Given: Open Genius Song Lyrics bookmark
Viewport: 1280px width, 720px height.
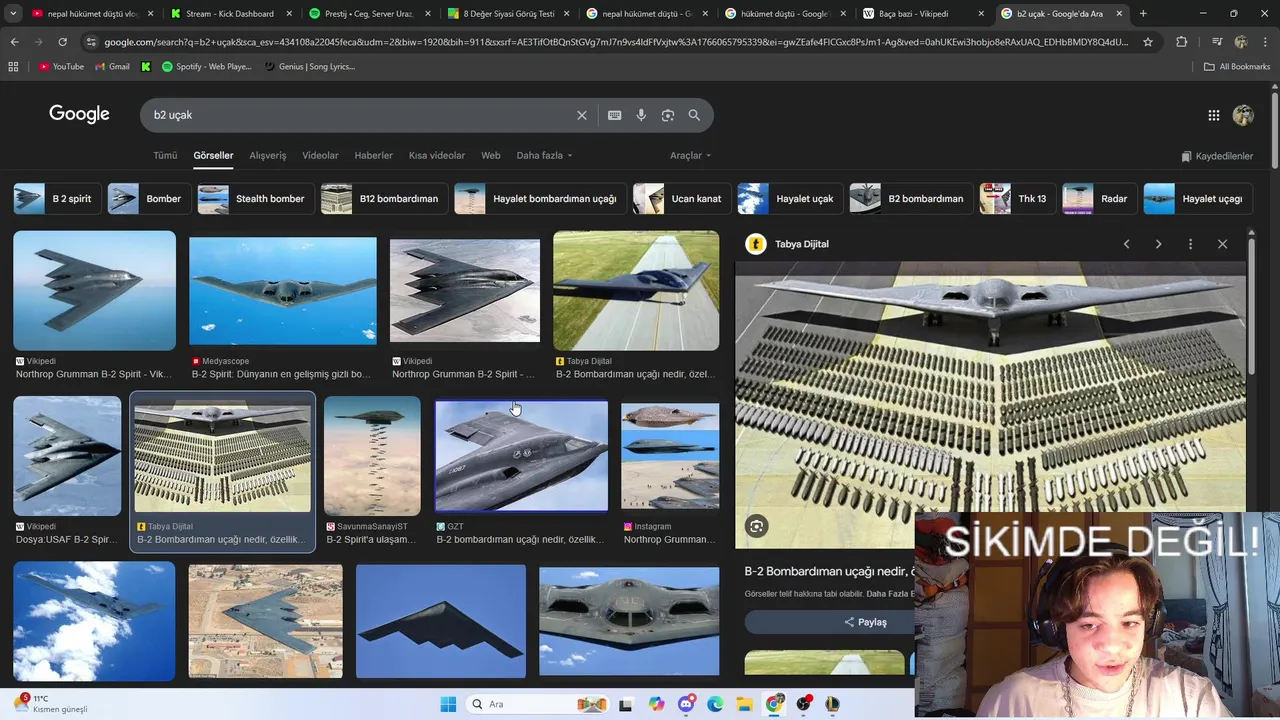Looking at the screenshot, I should tap(309, 66).
